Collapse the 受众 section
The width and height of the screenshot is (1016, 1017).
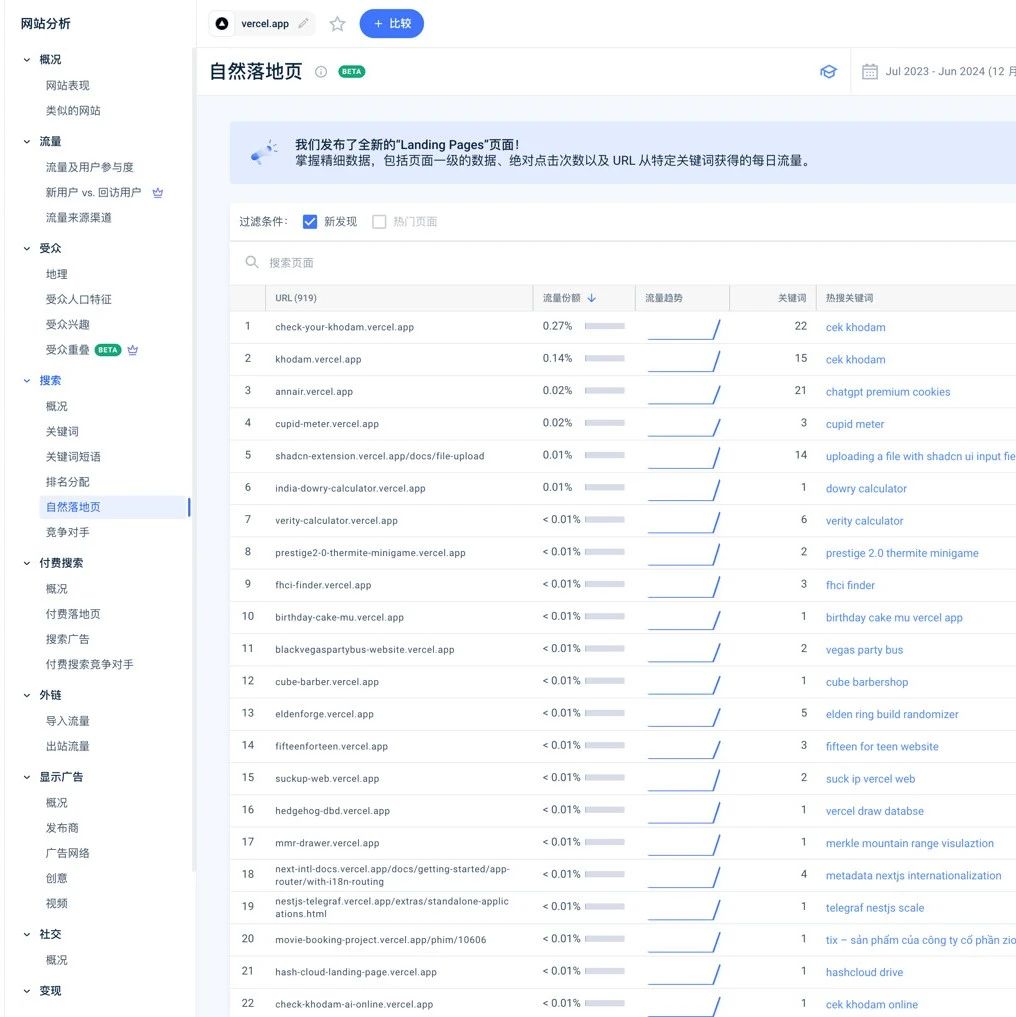tap(27, 248)
